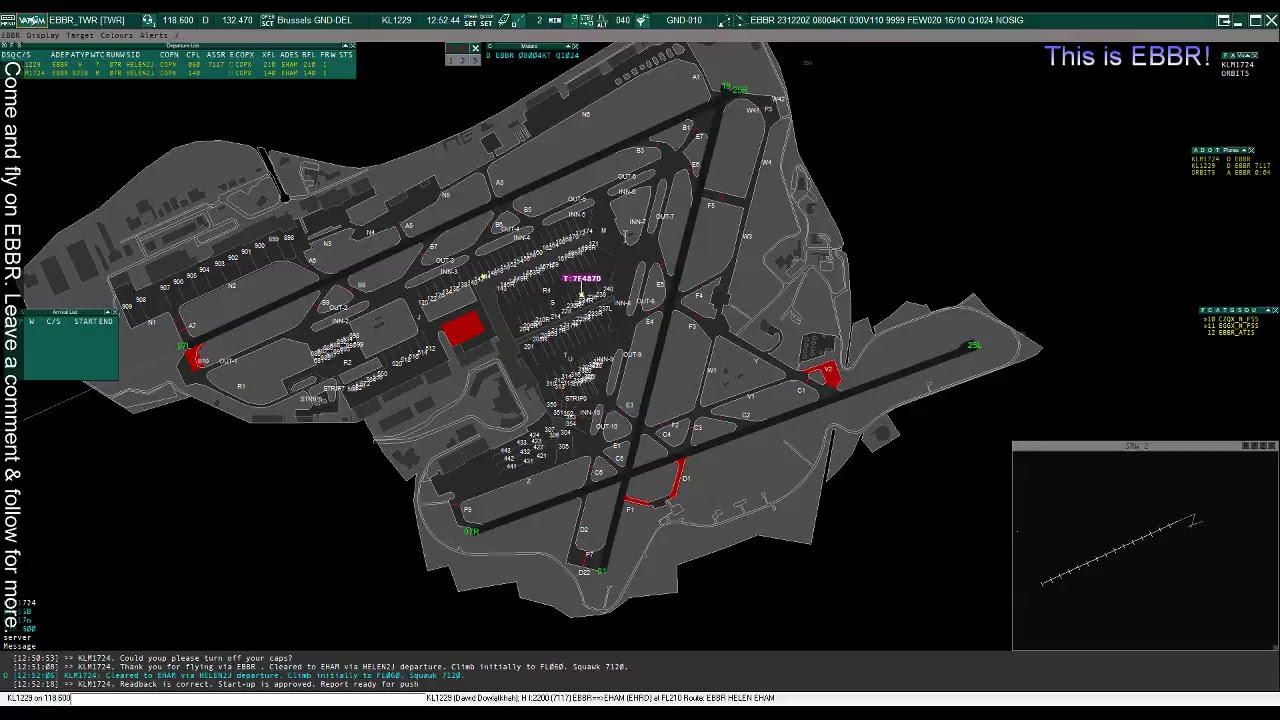
Task: Click the logout arrow icon in title bar
Action: tap(1224, 20)
